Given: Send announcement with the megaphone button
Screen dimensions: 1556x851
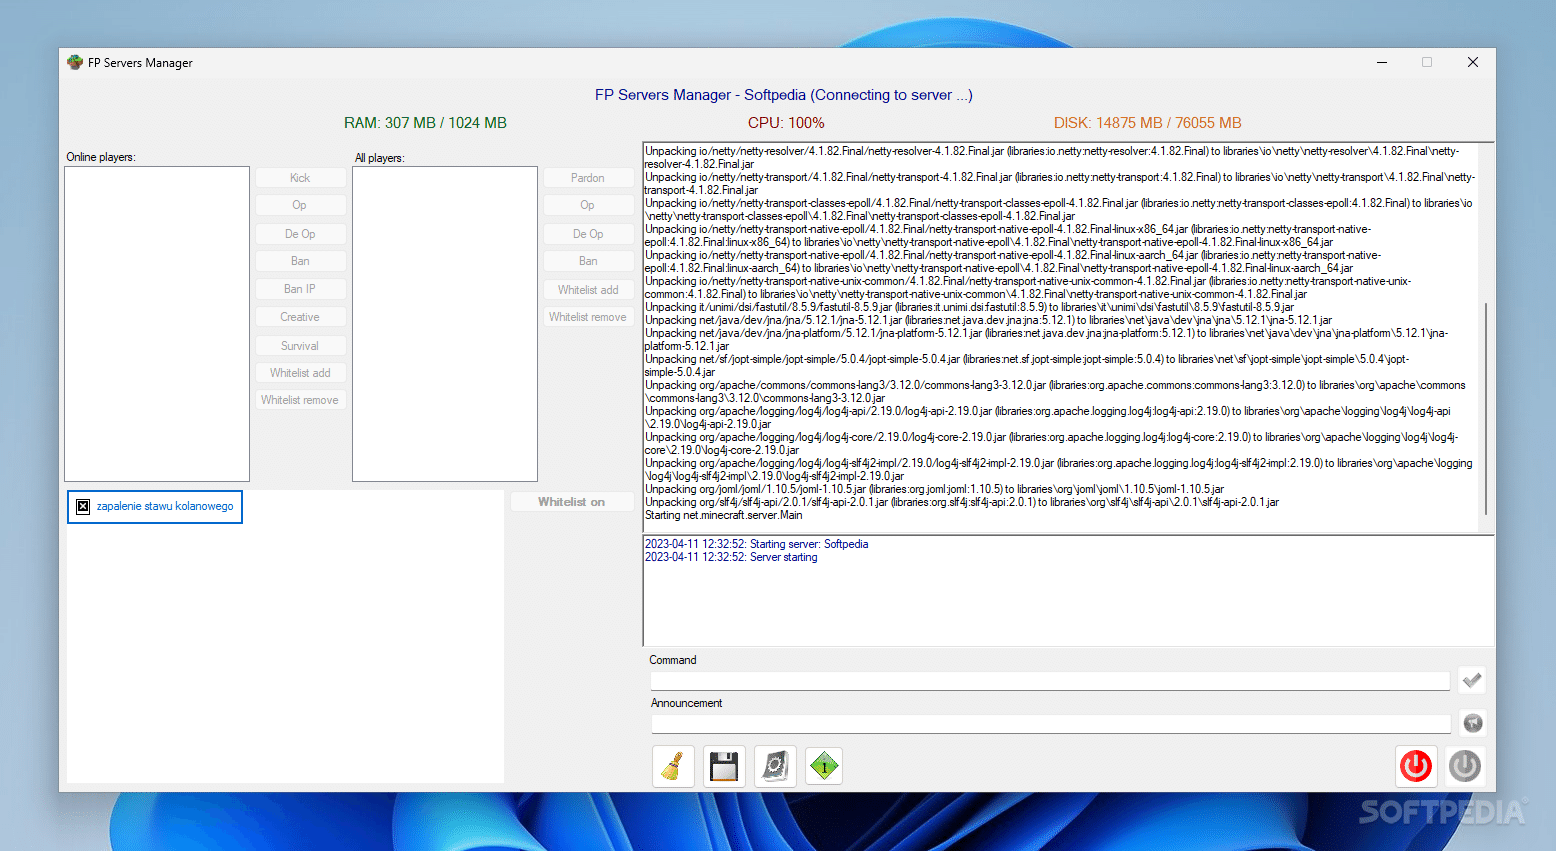Looking at the screenshot, I should point(1473,723).
